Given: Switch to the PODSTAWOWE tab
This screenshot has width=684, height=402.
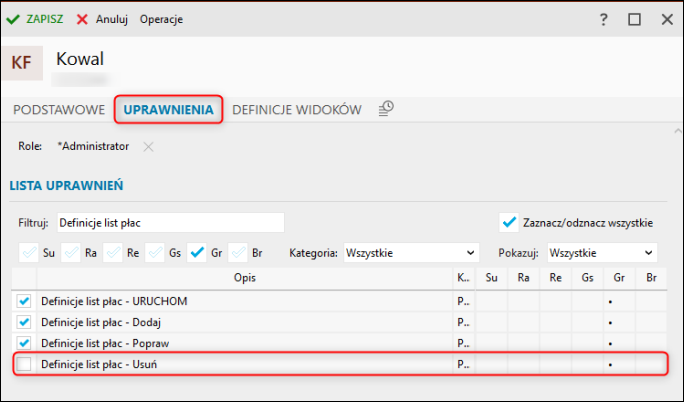Looking at the screenshot, I should coord(59,110).
